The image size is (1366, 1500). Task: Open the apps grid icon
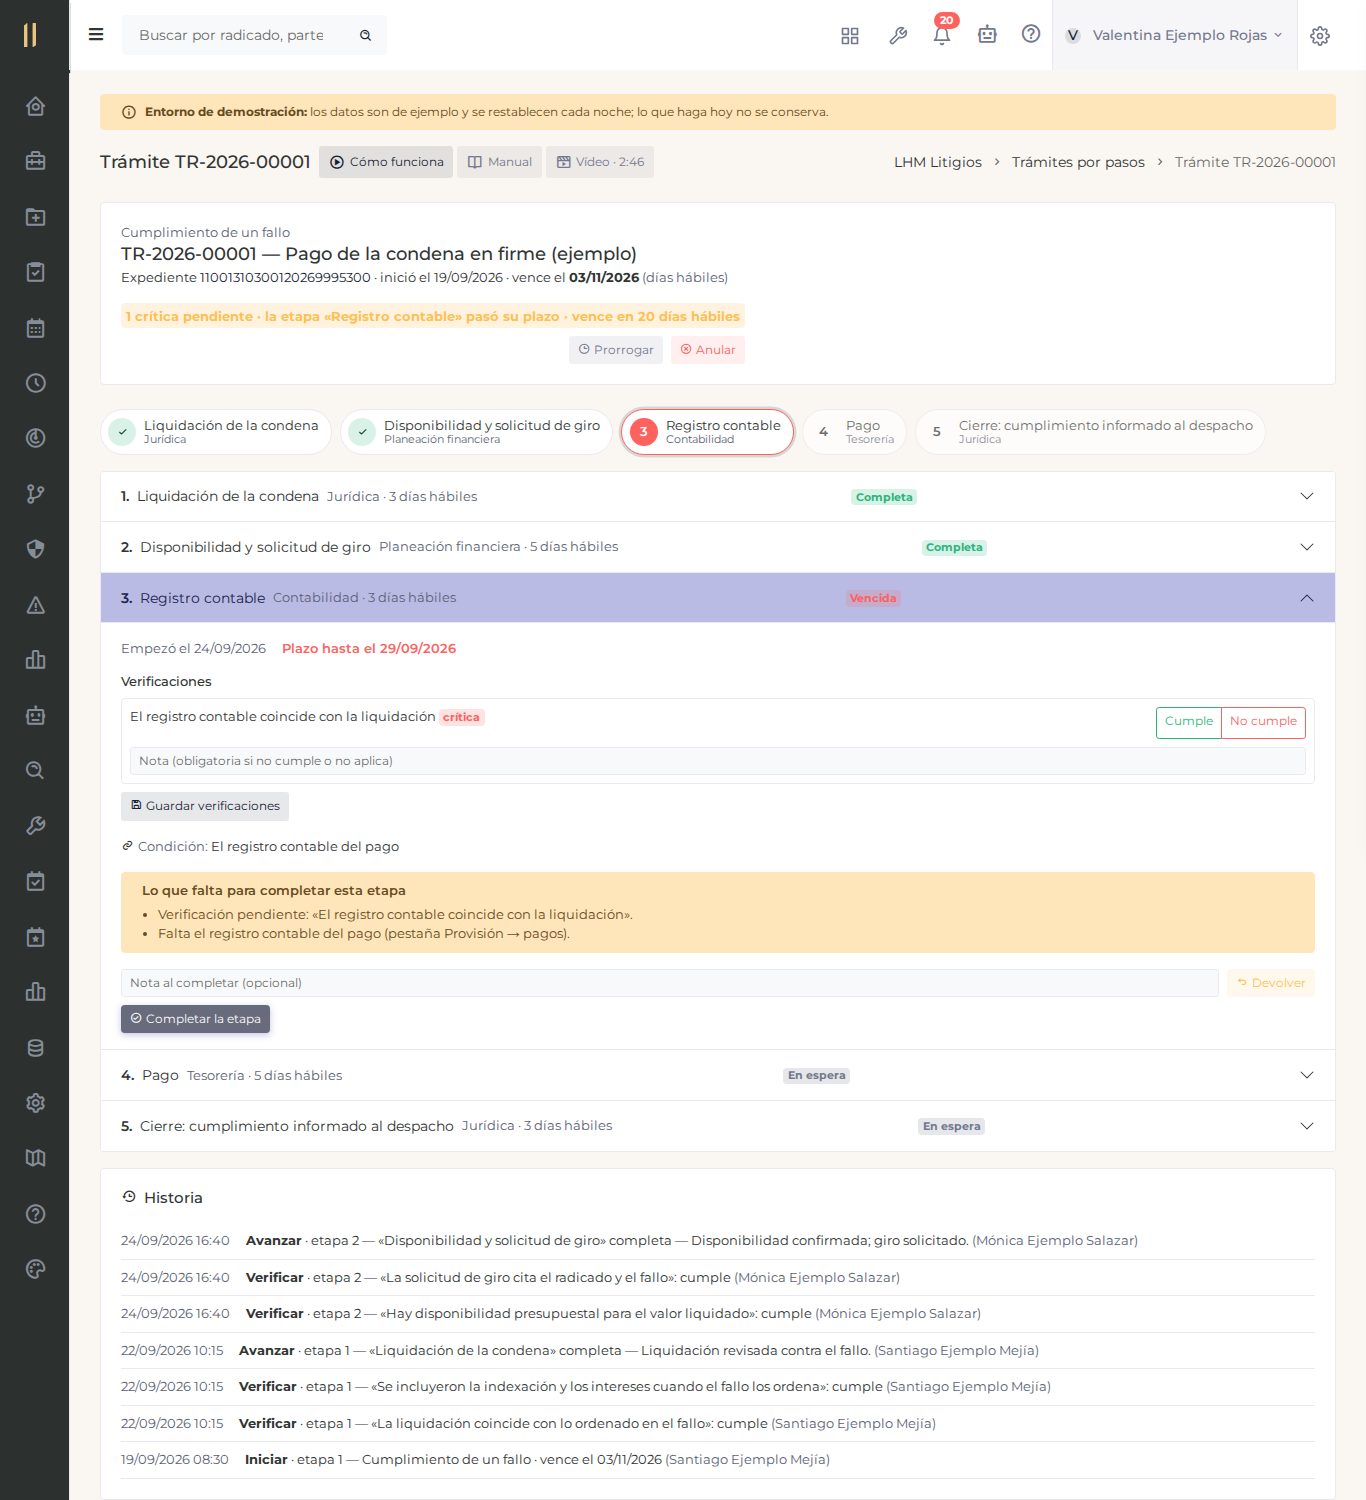pos(850,35)
